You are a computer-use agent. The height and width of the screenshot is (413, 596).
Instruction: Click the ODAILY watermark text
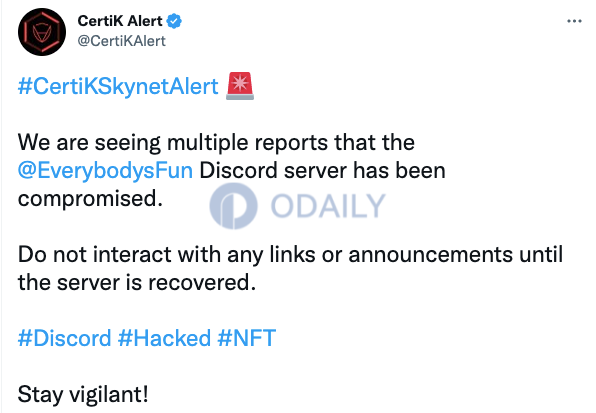(328, 206)
